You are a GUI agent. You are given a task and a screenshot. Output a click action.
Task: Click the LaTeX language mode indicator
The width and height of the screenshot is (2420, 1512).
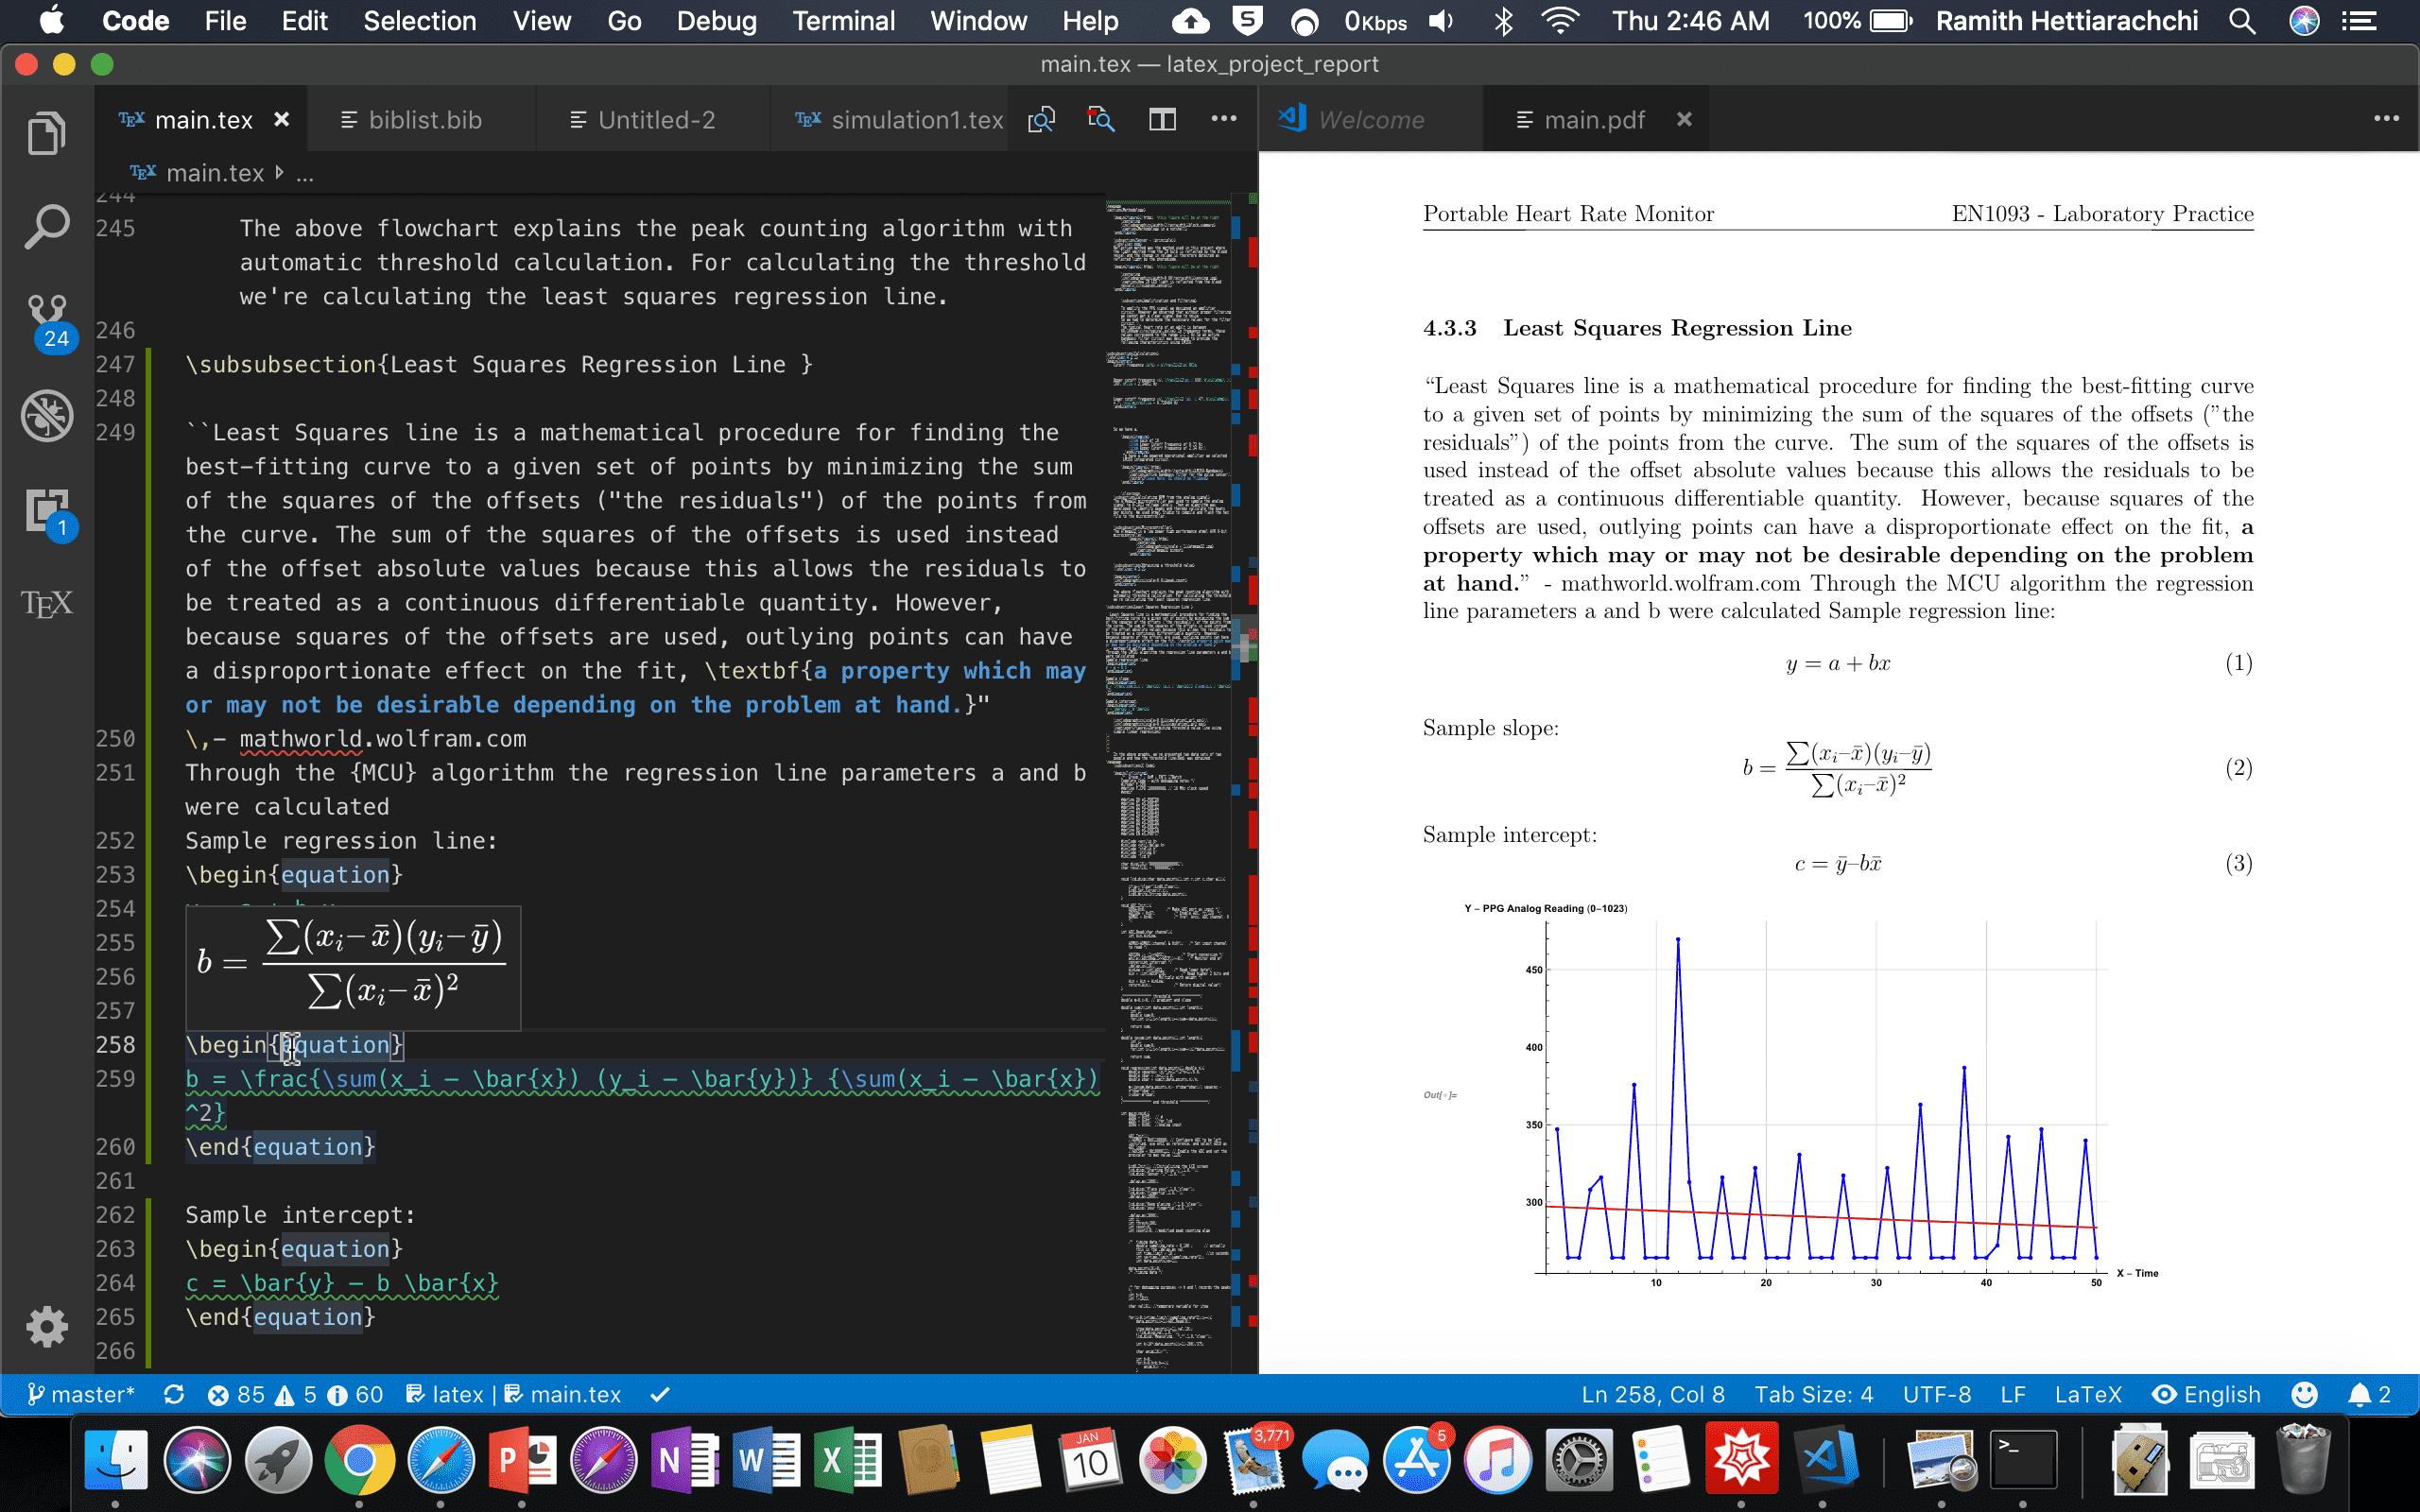(2091, 1394)
